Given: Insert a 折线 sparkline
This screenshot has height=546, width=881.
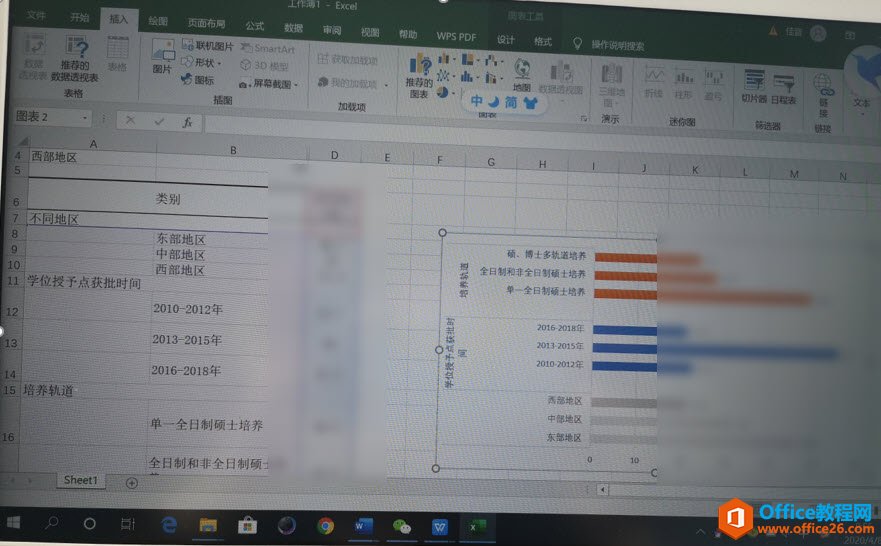Looking at the screenshot, I should coord(653,83).
